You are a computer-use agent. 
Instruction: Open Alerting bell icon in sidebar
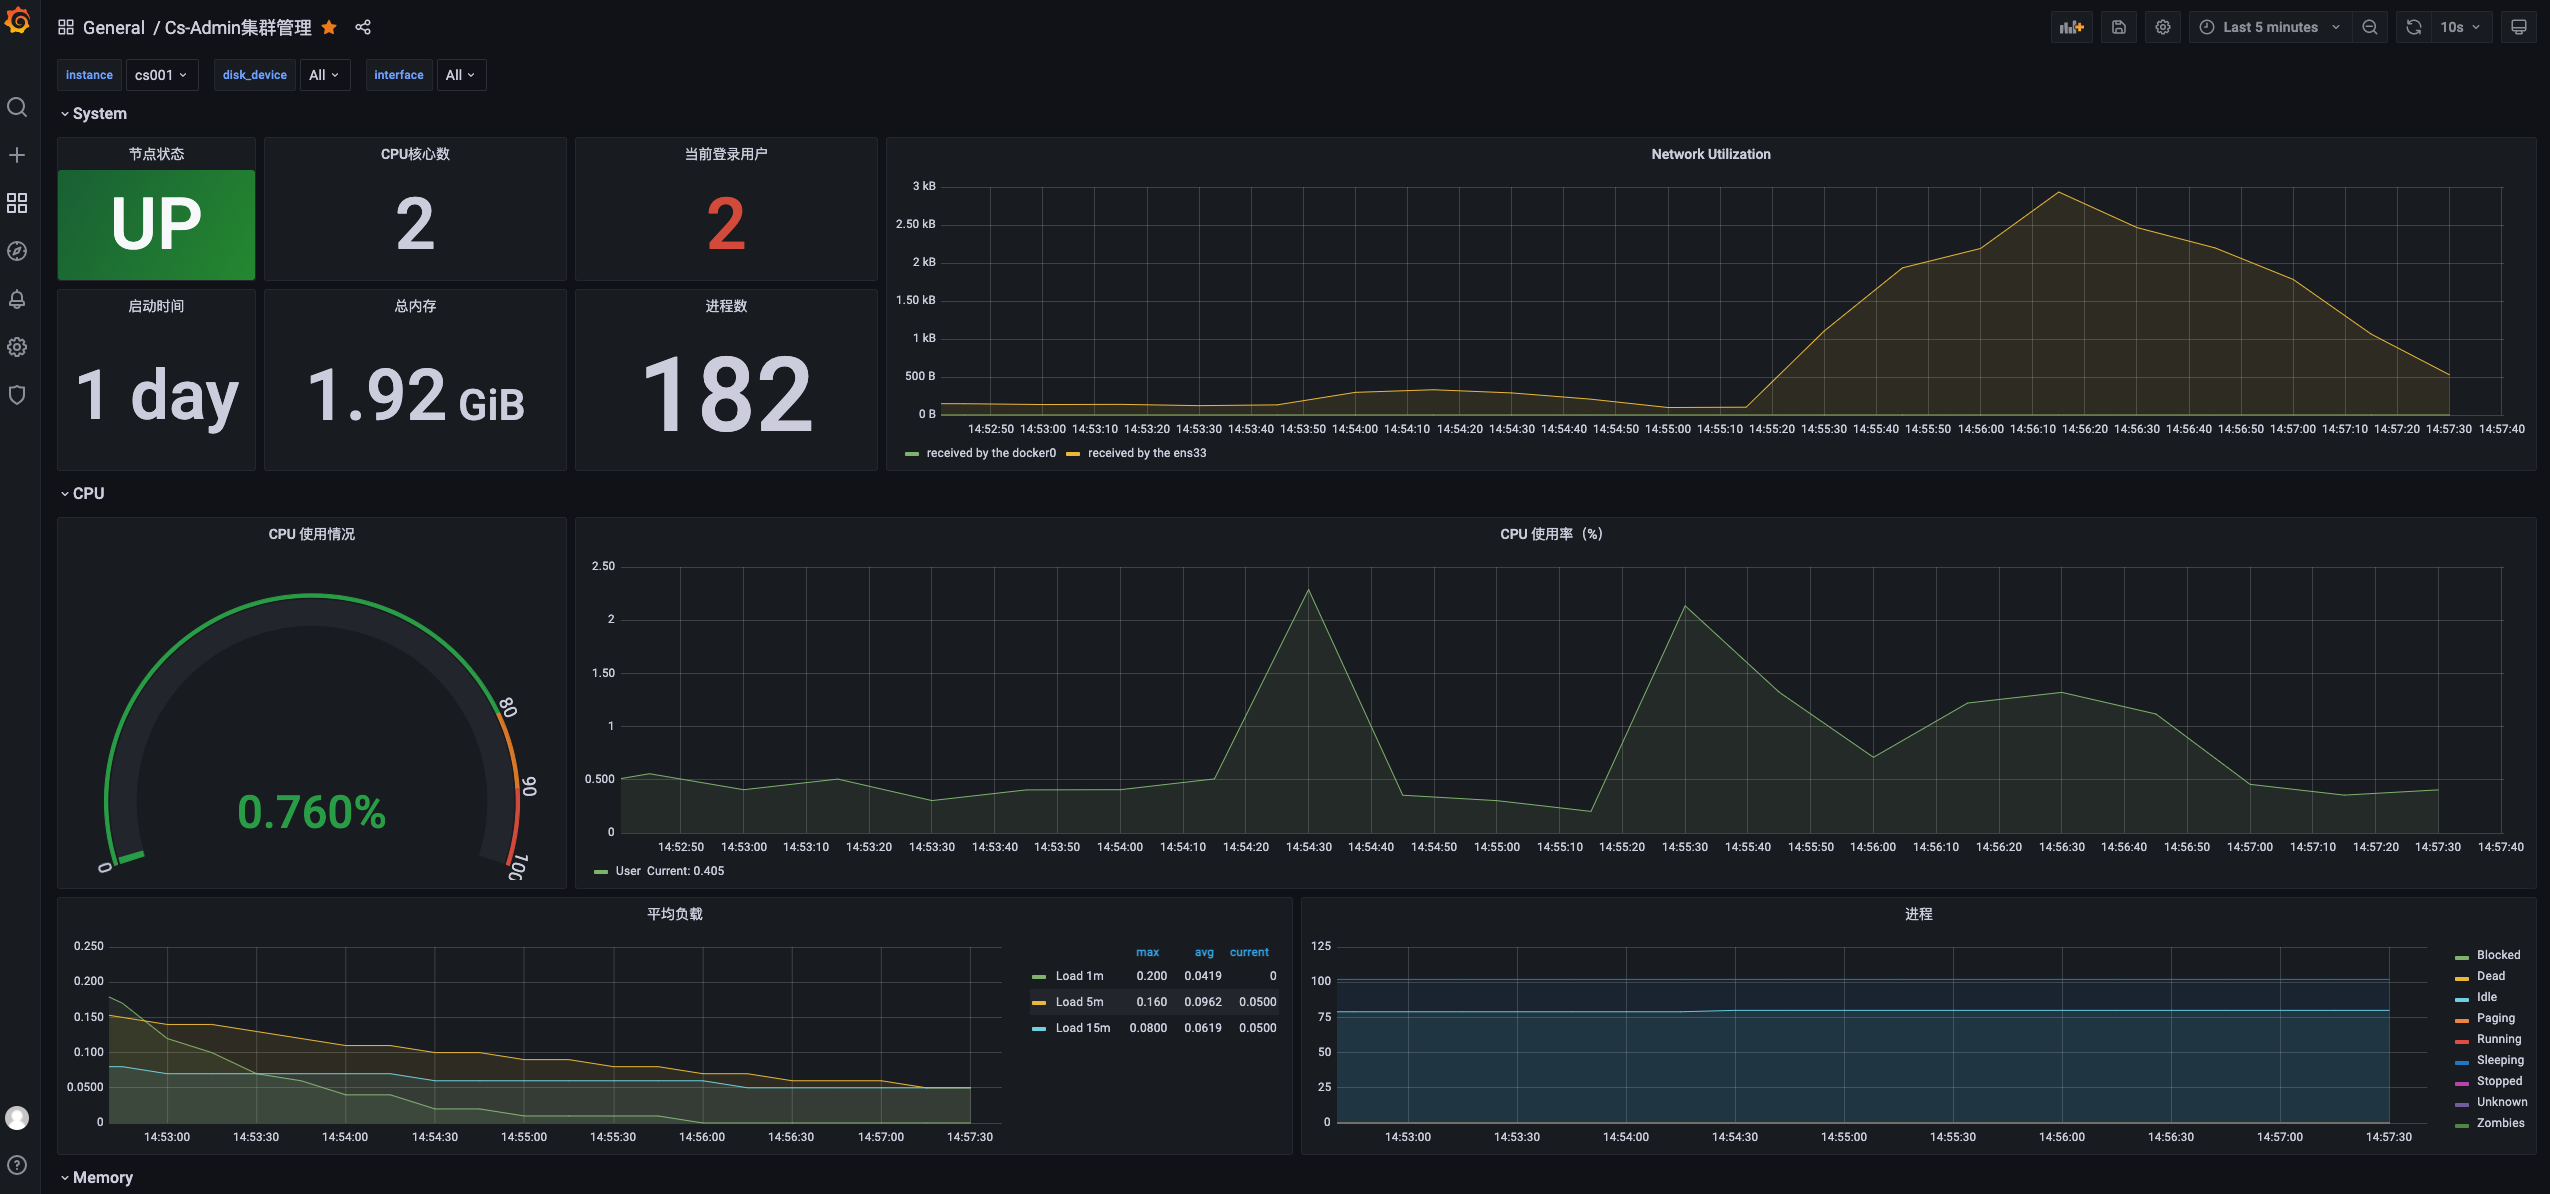click(x=17, y=299)
